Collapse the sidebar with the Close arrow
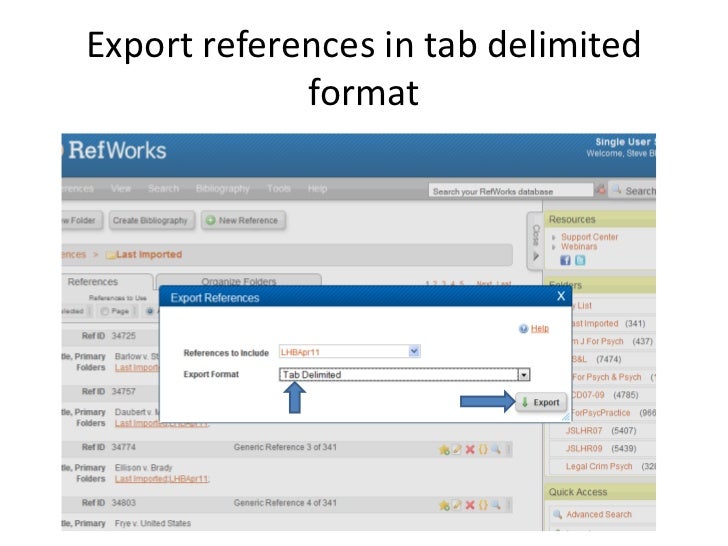 [x=535, y=256]
